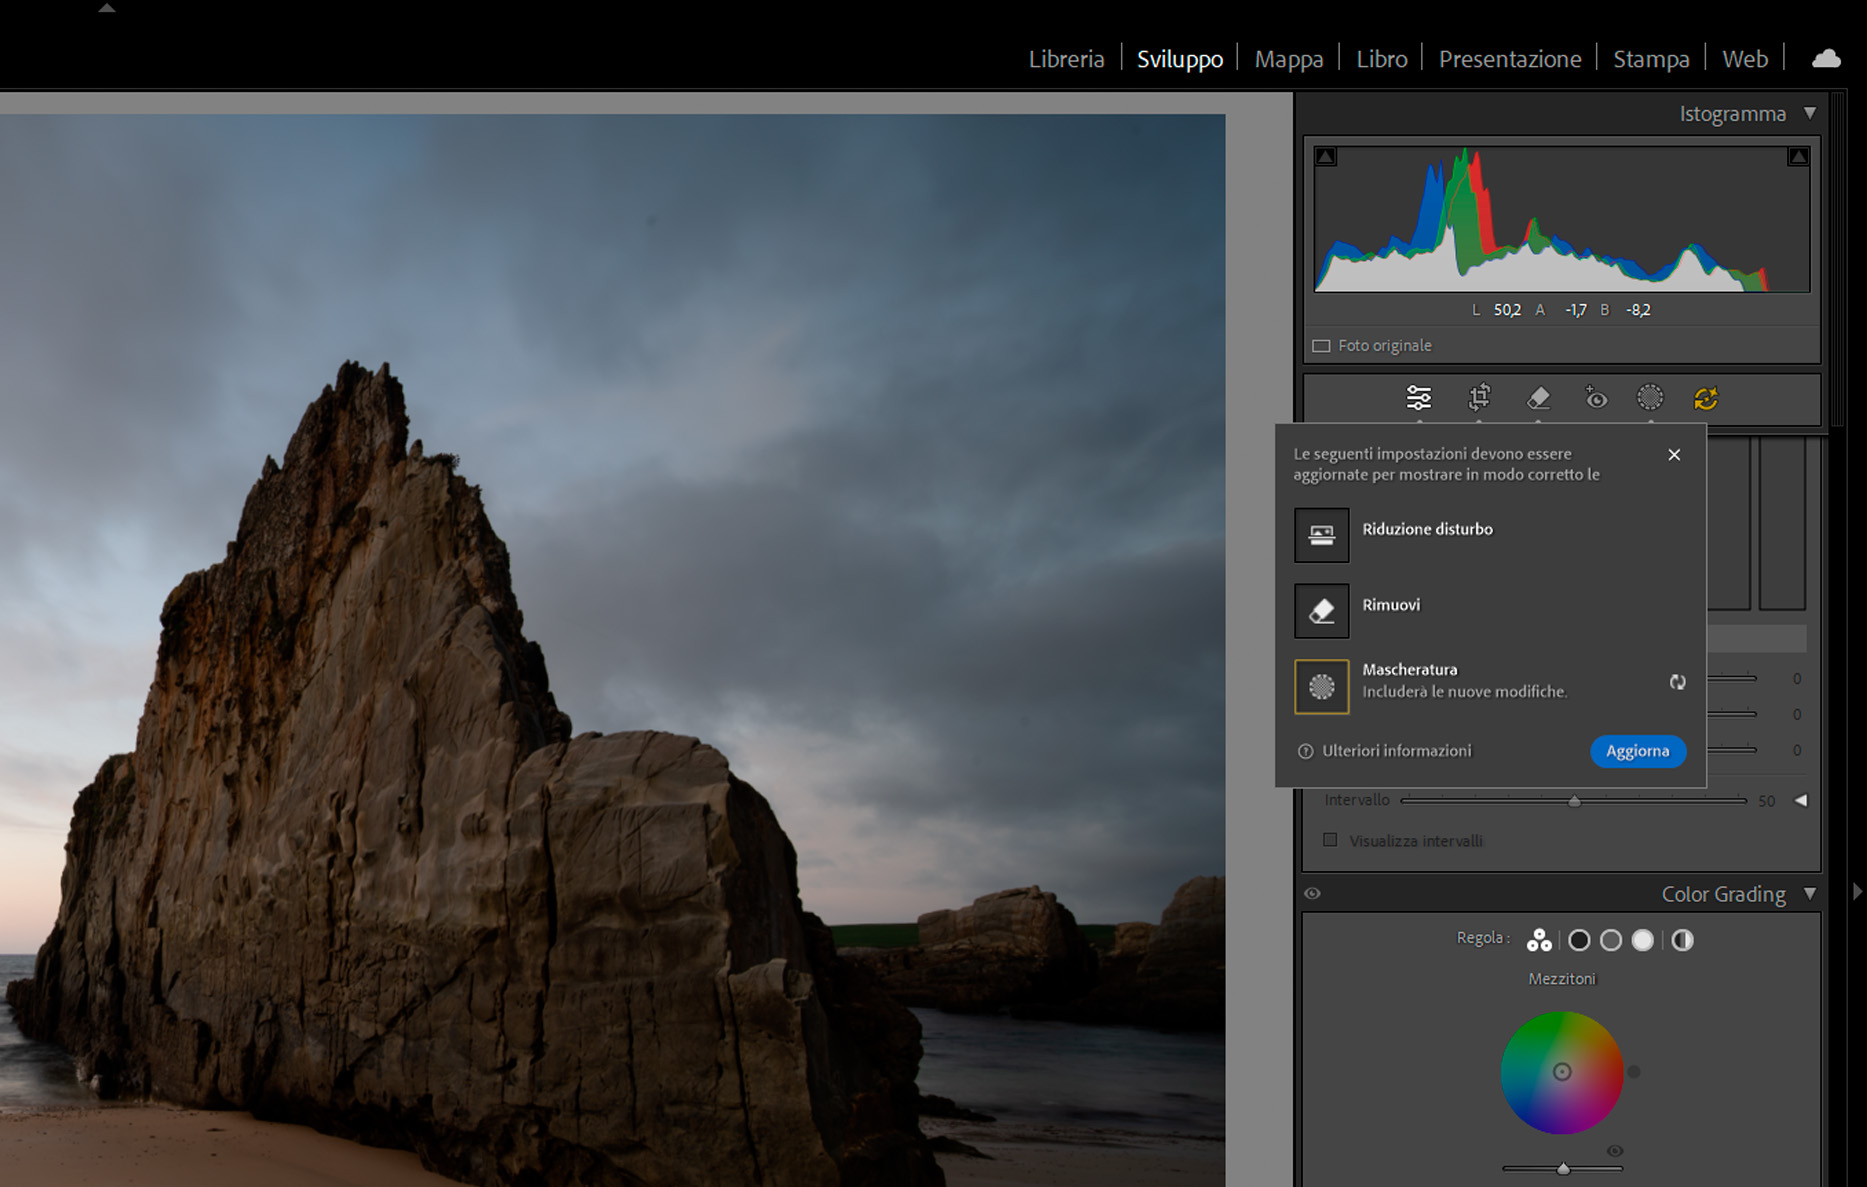Click the Mezzitoni color wheel center point

pos(1562,1072)
